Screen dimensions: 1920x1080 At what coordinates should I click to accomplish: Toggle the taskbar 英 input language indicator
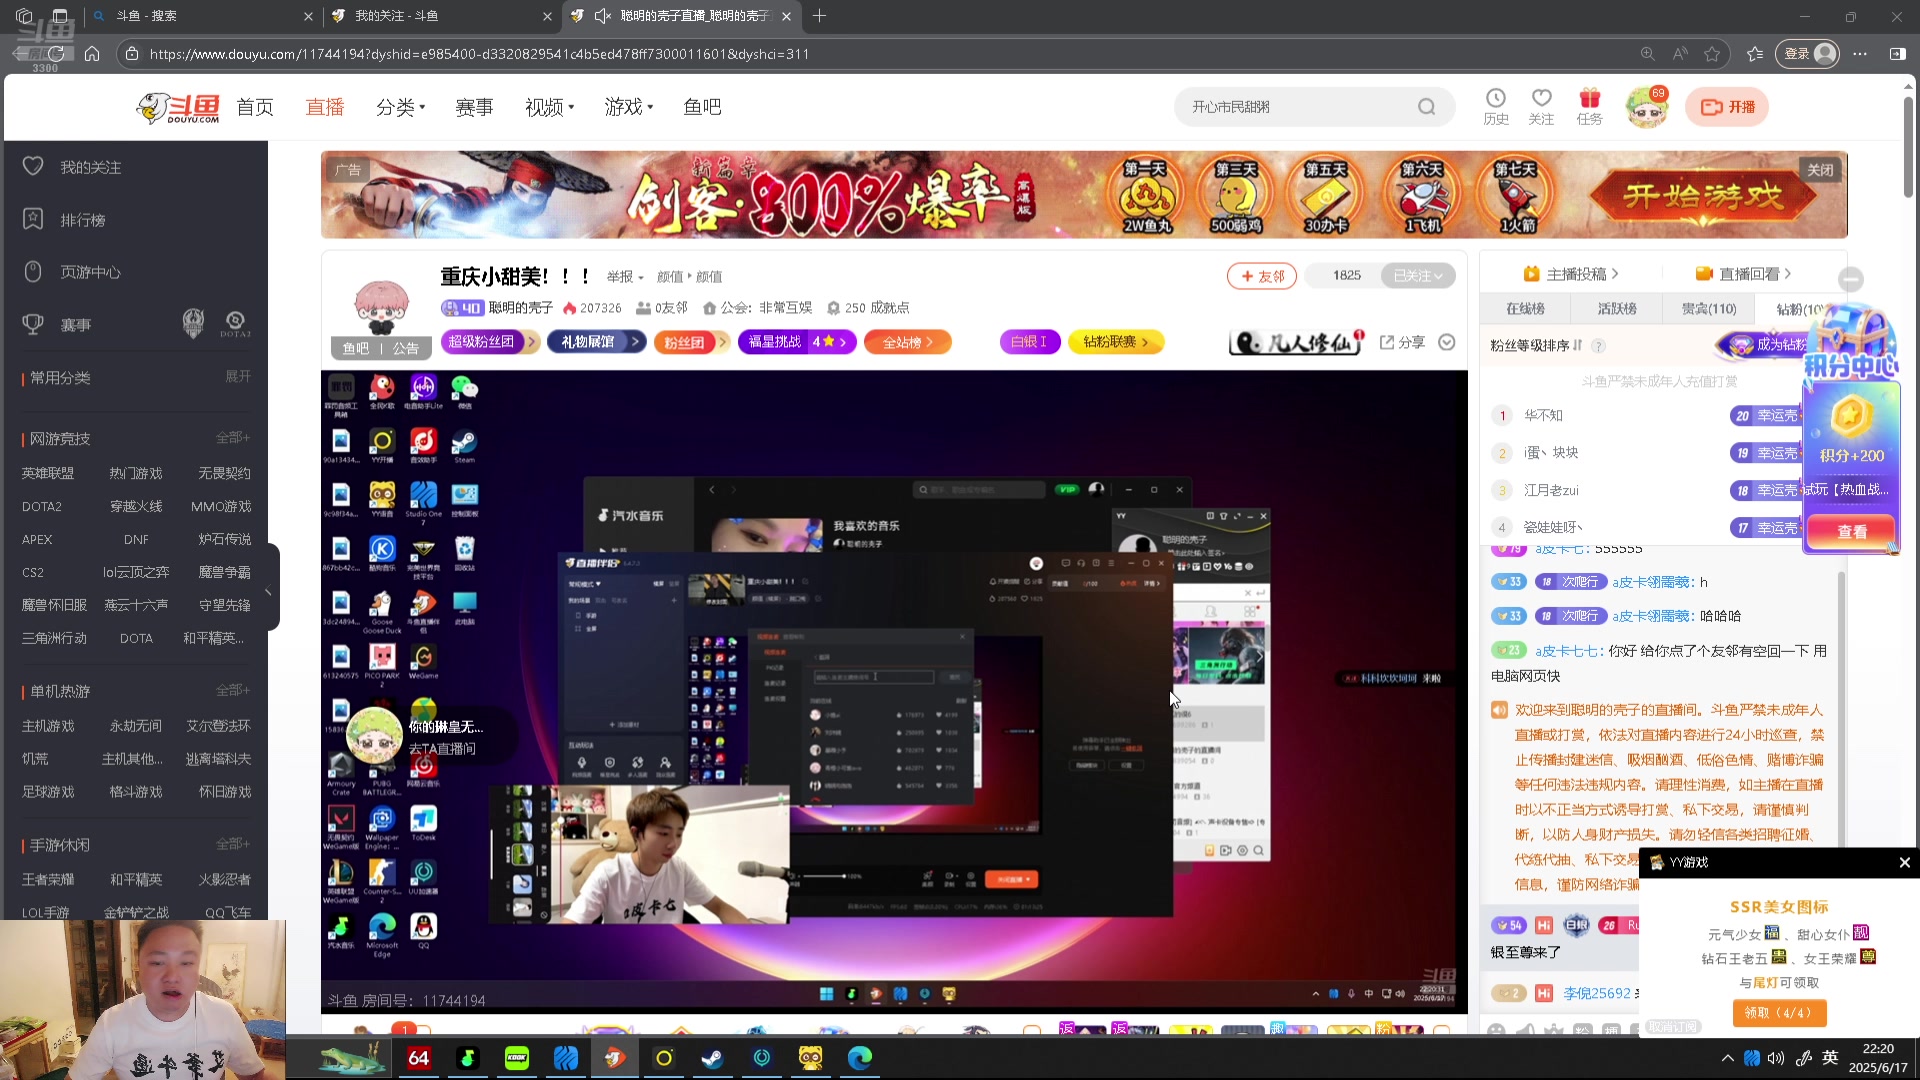(x=1830, y=1058)
